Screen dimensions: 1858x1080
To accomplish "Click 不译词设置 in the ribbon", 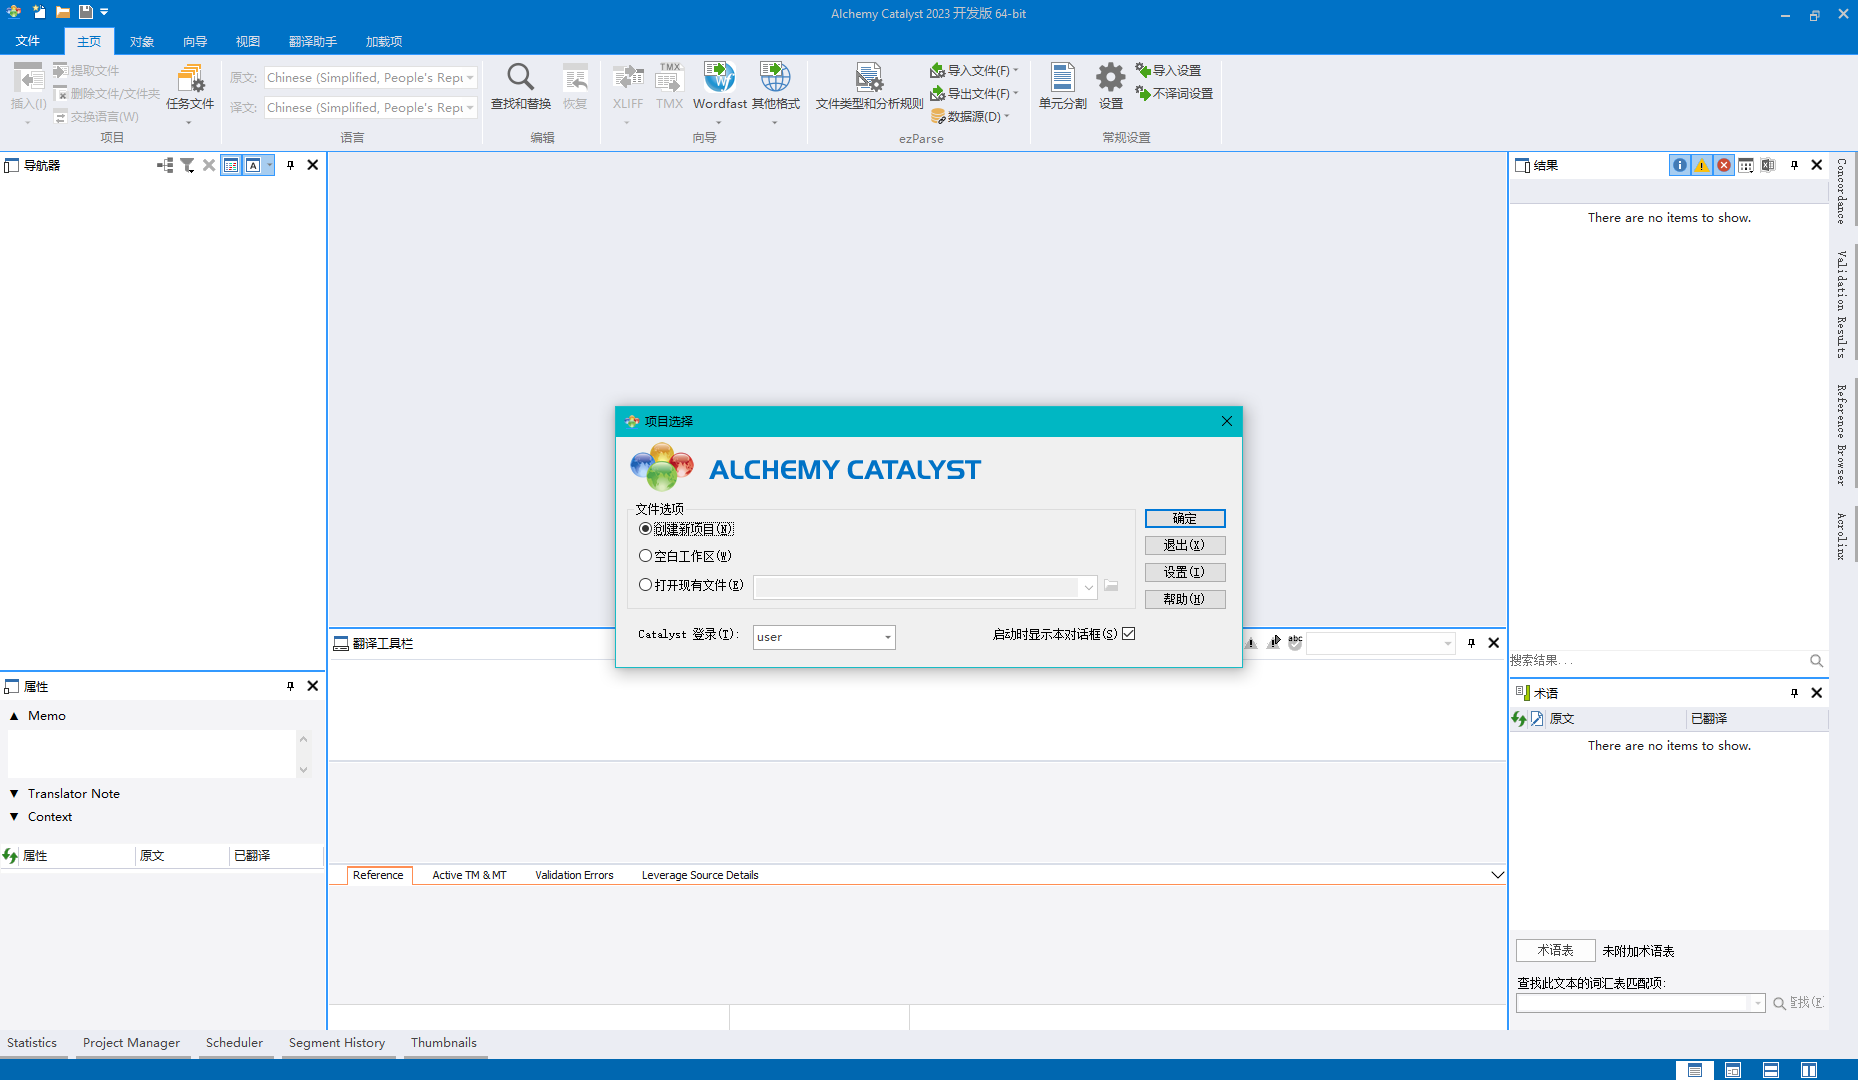I will [x=1174, y=93].
